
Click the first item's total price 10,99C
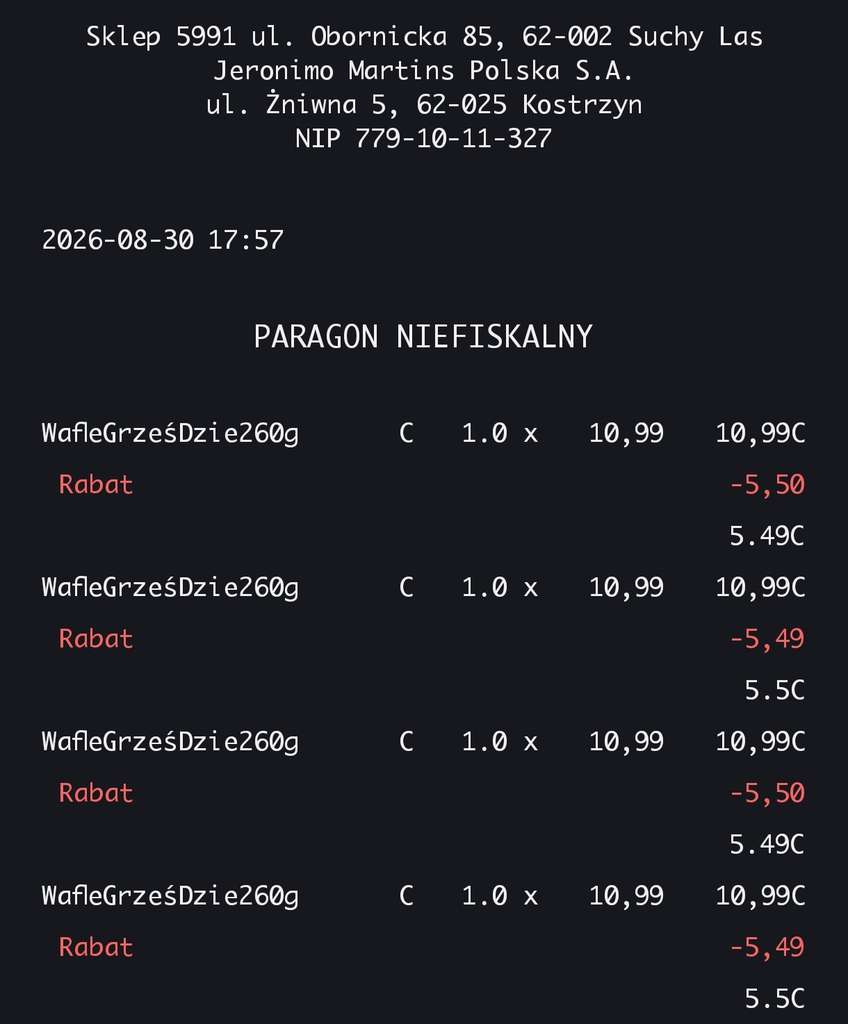pyautogui.click(x=760, y=434)
